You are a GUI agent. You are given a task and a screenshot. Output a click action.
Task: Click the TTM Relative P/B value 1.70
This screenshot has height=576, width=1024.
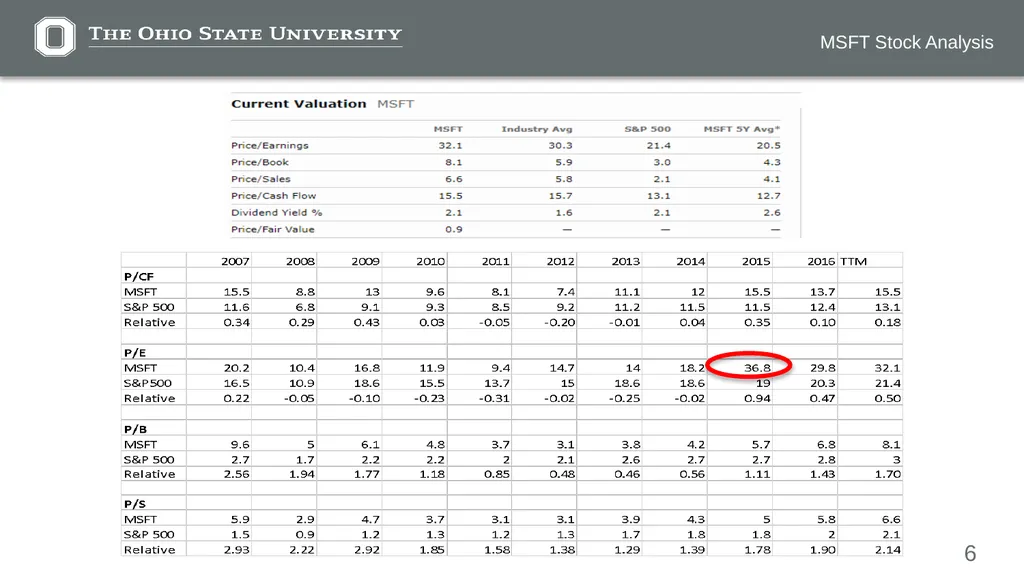click(x=888, y=475)
